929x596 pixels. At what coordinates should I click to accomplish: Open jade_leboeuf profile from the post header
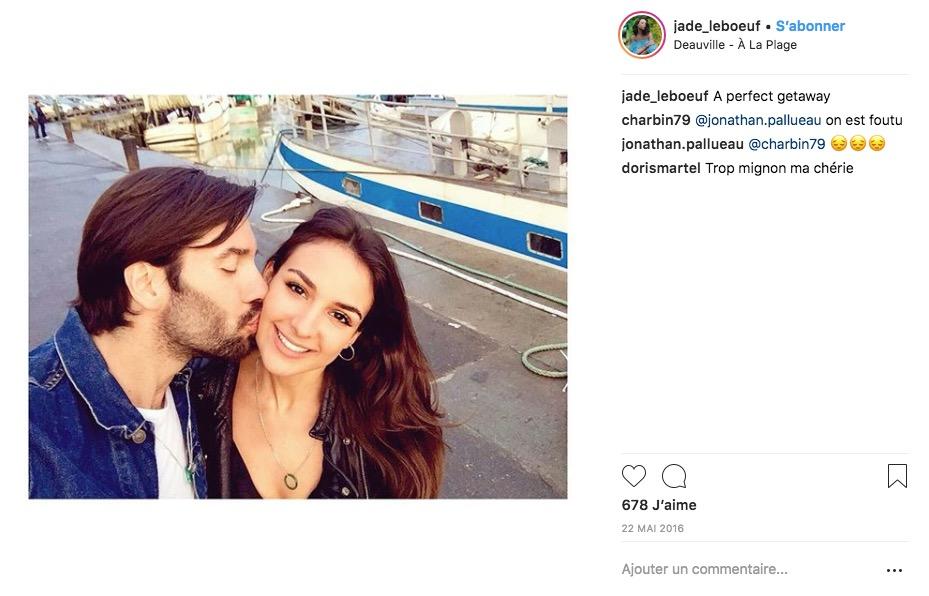click(716, 26)
